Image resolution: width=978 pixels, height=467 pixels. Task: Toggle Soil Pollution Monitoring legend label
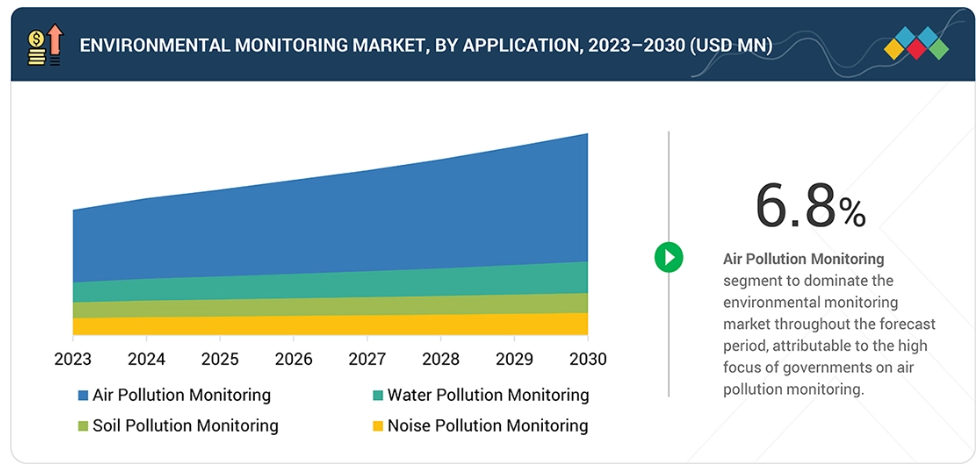coord(185,426)
